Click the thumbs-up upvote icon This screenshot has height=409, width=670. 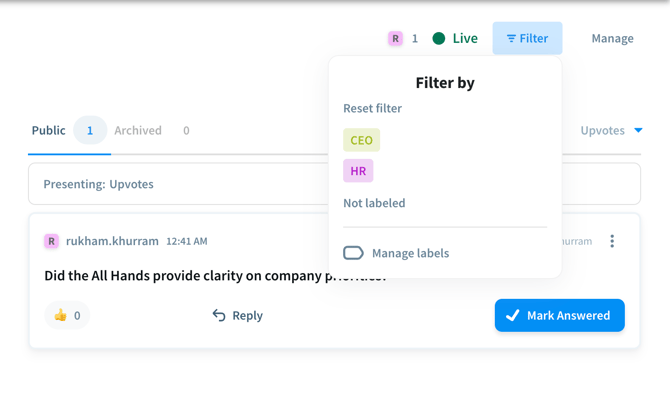click(x=60, y=315)
